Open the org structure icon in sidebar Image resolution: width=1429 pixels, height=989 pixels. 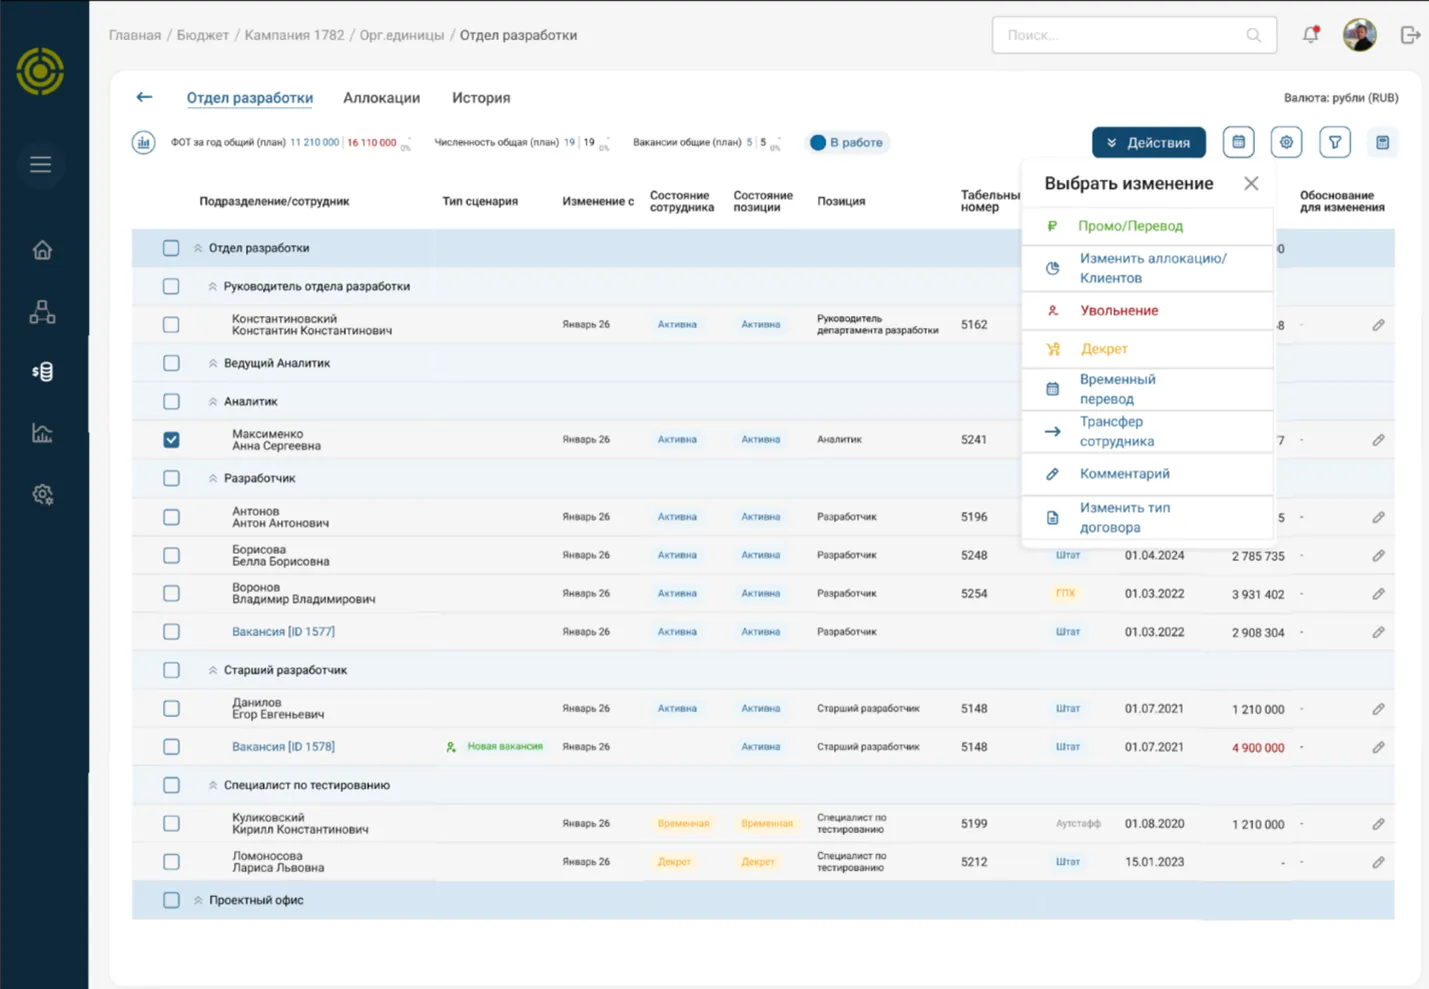point(42,312)
